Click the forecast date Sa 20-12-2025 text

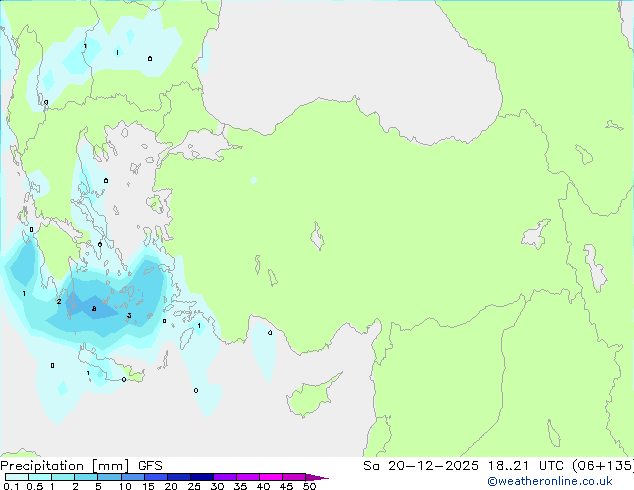tap(421, 466)
